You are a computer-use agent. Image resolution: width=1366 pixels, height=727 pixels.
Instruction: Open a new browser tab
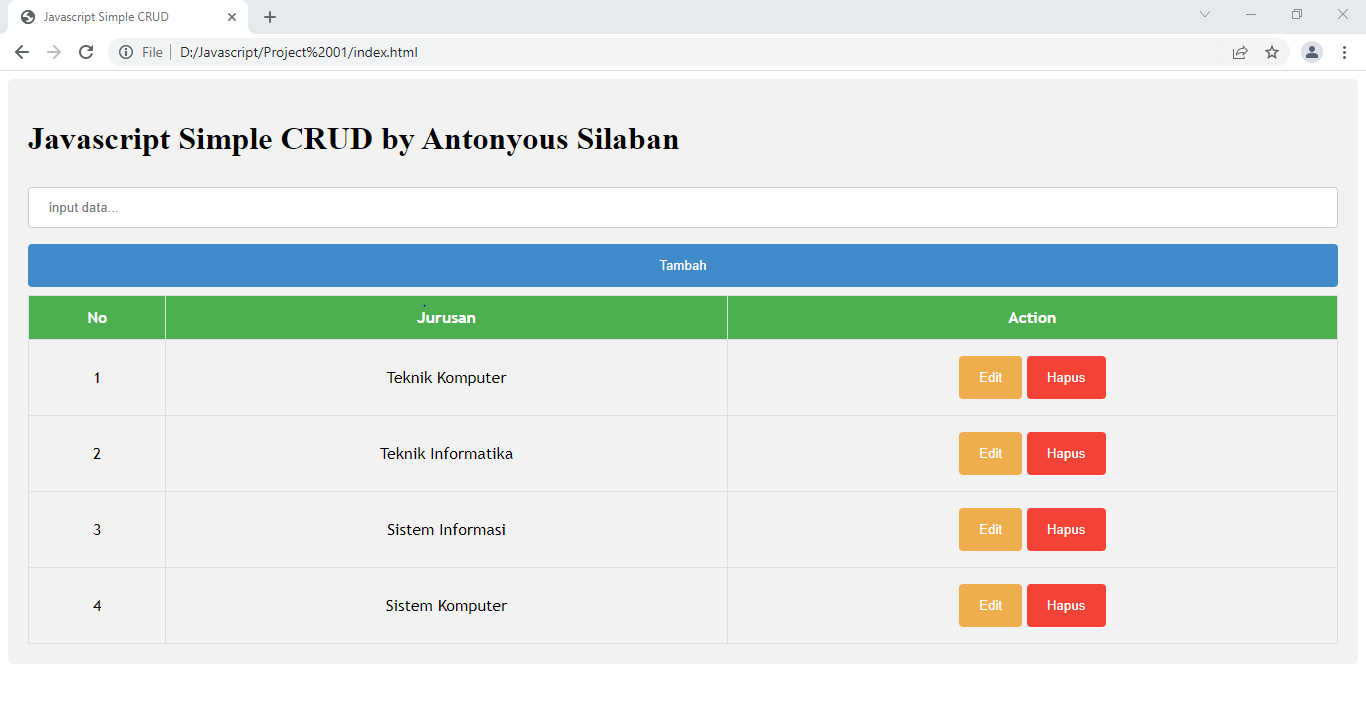click(x=269, y=16)
